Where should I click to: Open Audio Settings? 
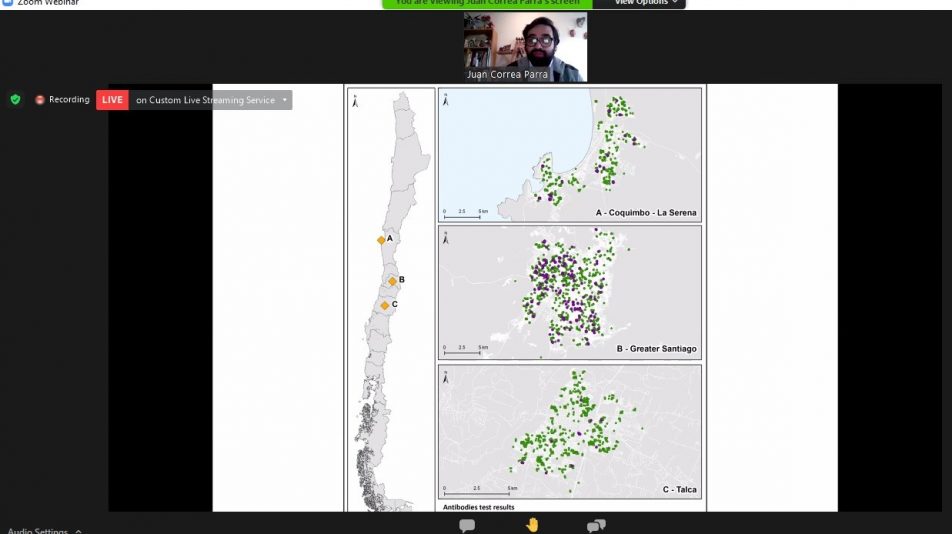pyautogui.click(x=36, y=530)
